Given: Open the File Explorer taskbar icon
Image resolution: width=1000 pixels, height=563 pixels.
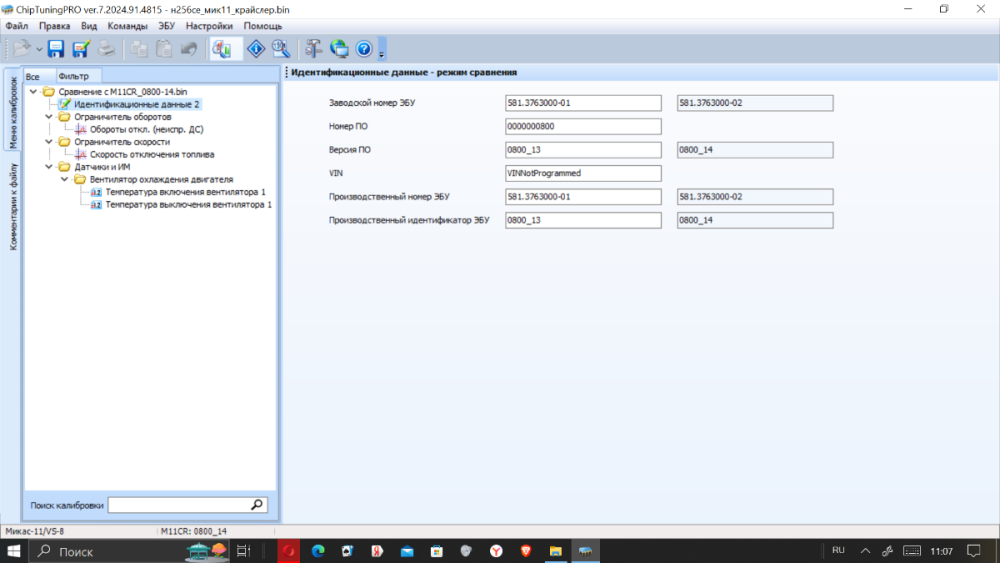Looking at the screenshot, I should 555,552.
